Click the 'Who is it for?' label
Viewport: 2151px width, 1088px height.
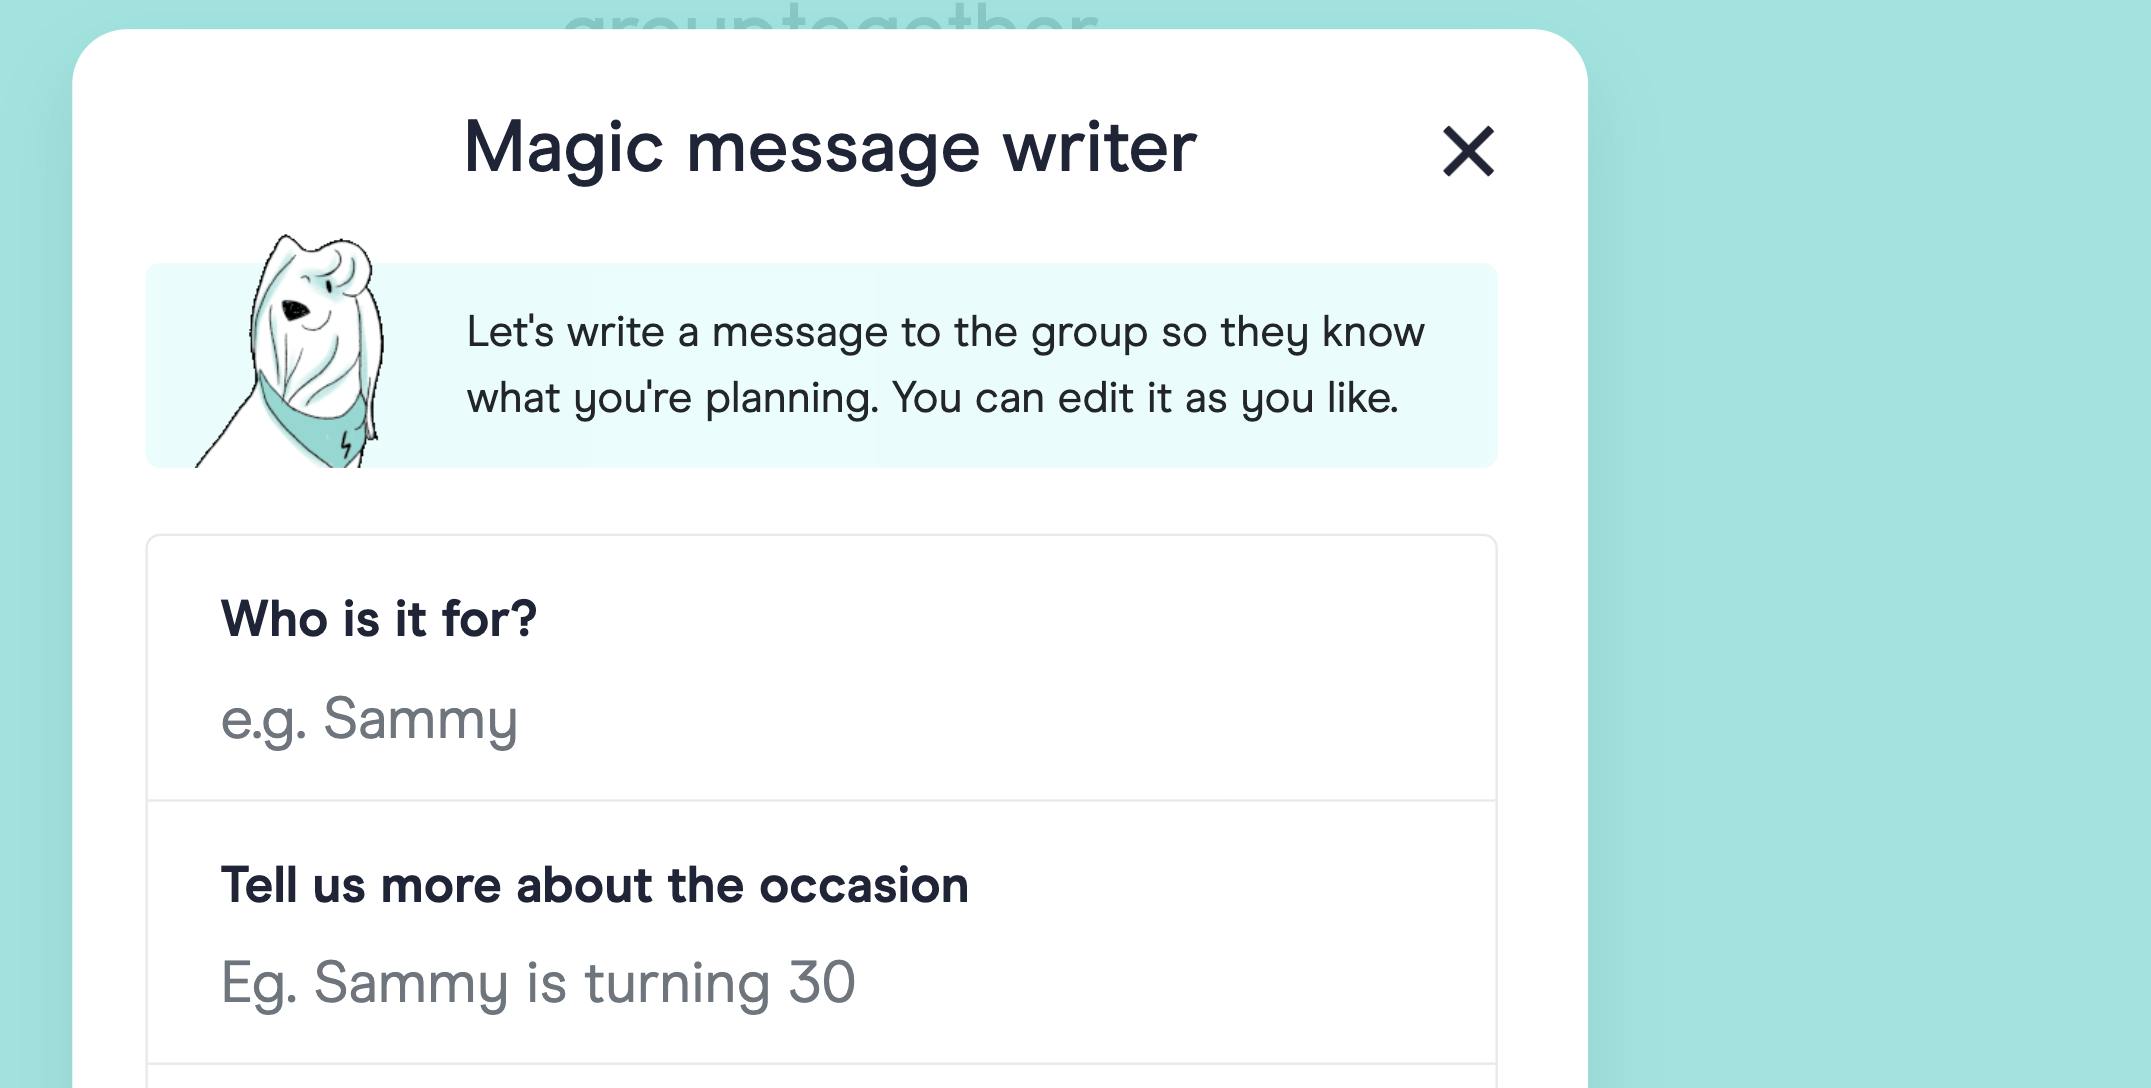[x=380, y=618]
